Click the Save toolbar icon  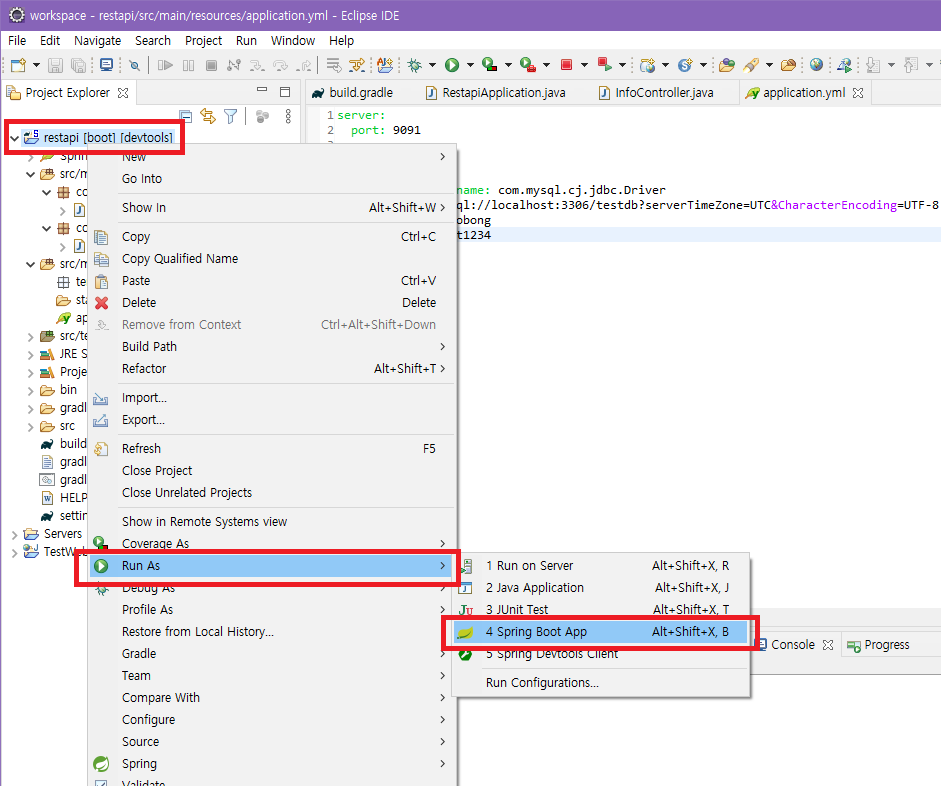55,65
